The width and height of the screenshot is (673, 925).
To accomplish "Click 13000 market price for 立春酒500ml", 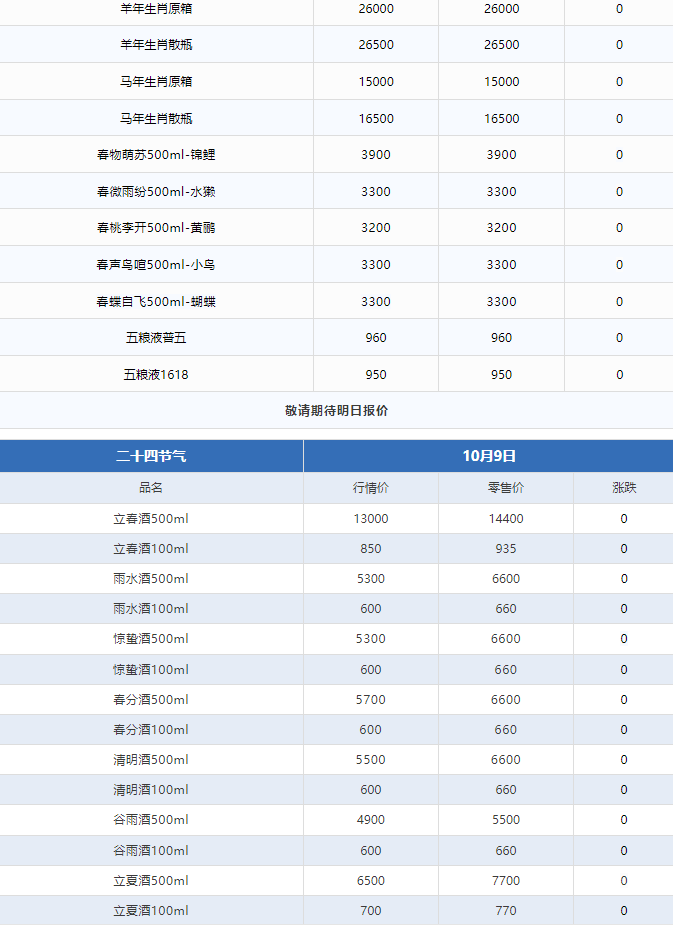I will click(371, 519).
